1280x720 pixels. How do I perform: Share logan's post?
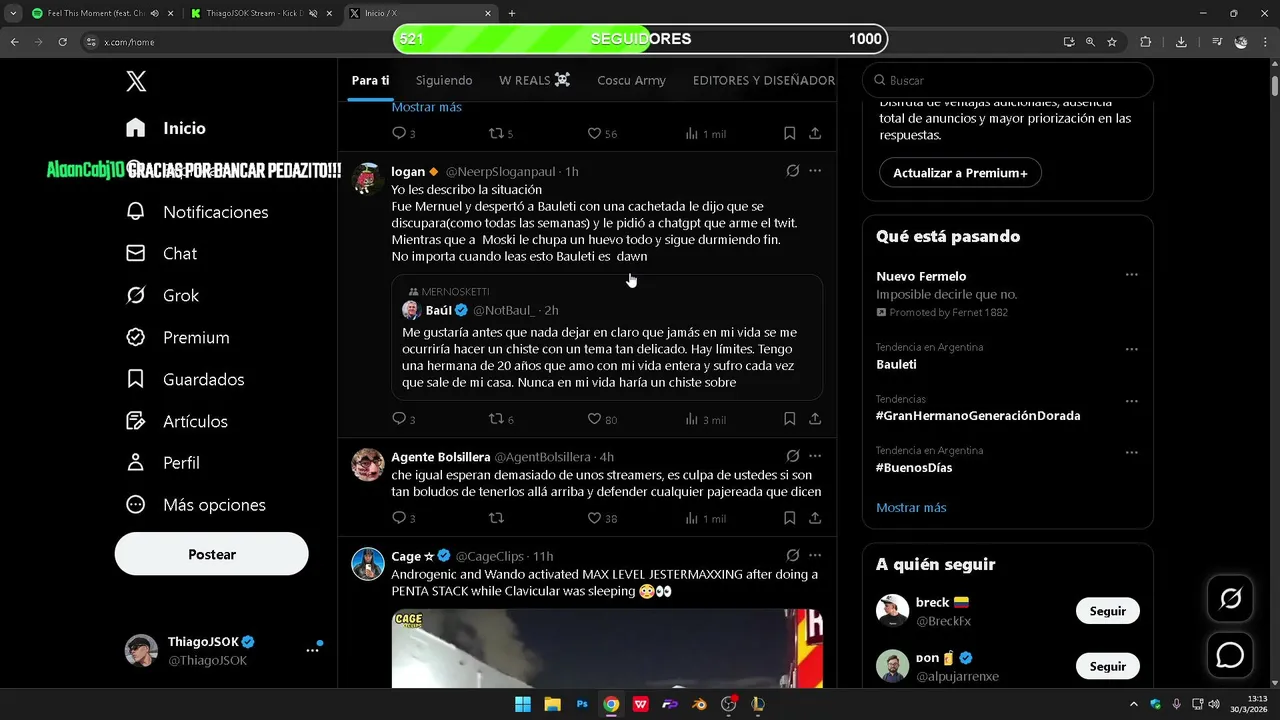tap(815, 419)
